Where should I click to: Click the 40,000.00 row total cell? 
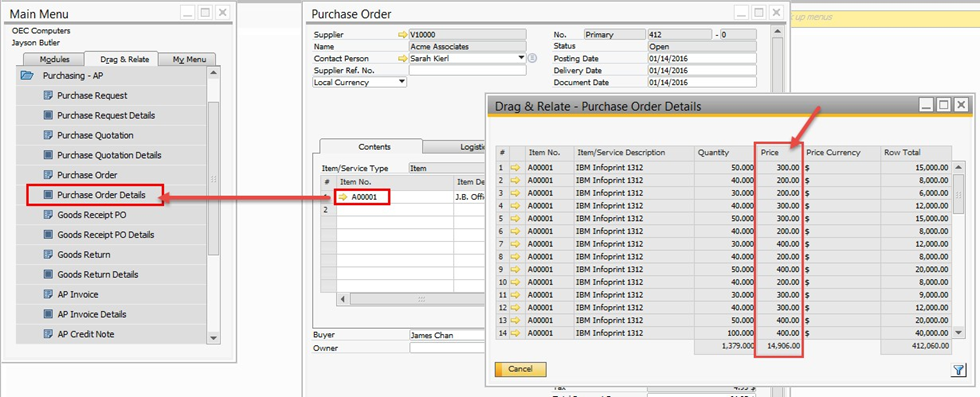coord(916,333)
